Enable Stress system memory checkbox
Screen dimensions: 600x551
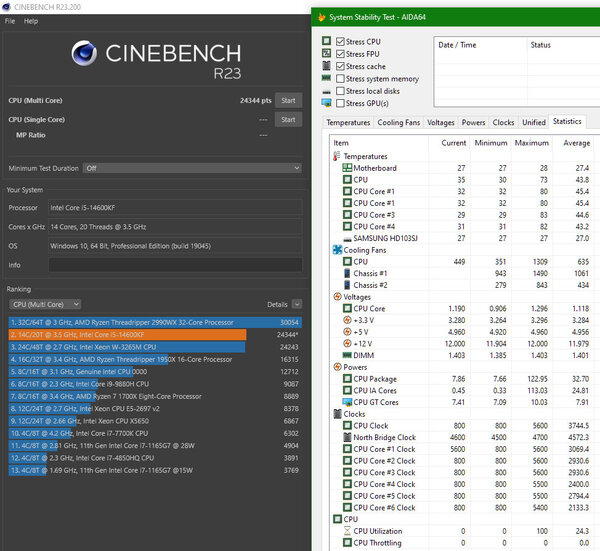(x=341, y=78)
